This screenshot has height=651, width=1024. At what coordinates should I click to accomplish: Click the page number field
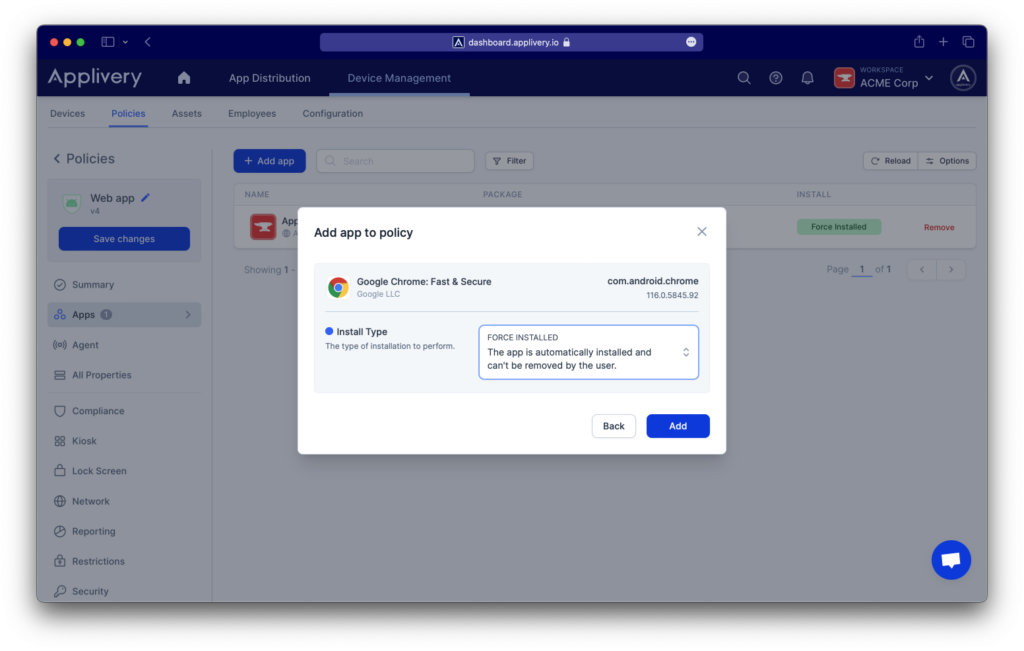(861, 269)
